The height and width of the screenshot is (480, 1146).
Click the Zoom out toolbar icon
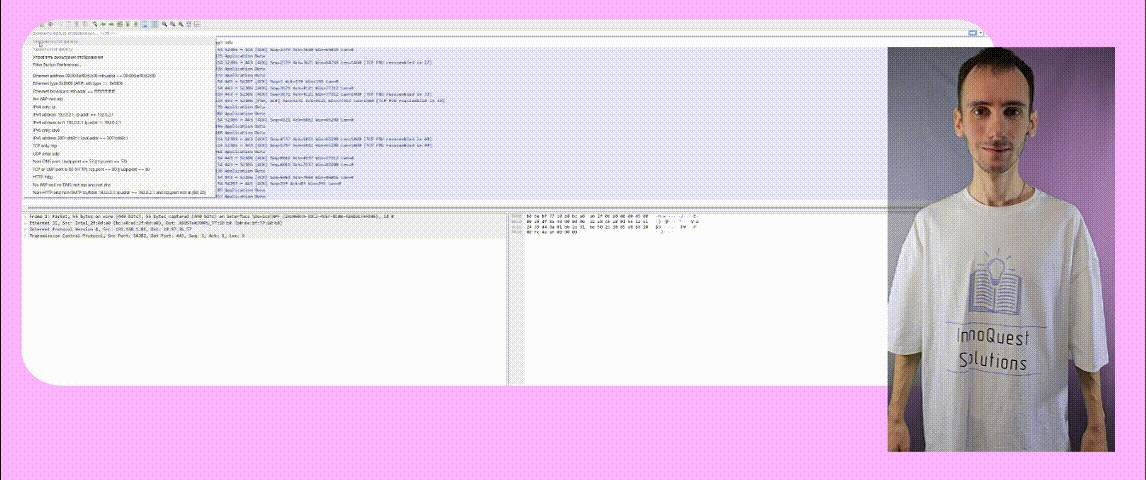coord(173,24)
